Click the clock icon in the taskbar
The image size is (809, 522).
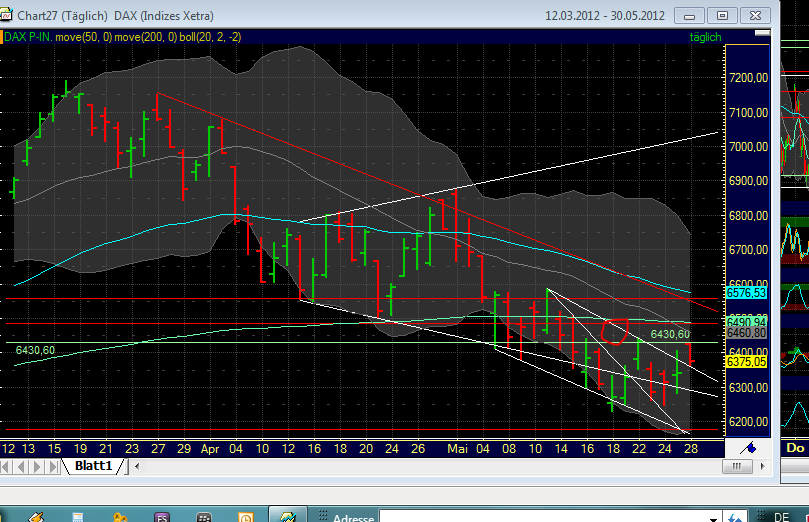click(x=246, y=517)
